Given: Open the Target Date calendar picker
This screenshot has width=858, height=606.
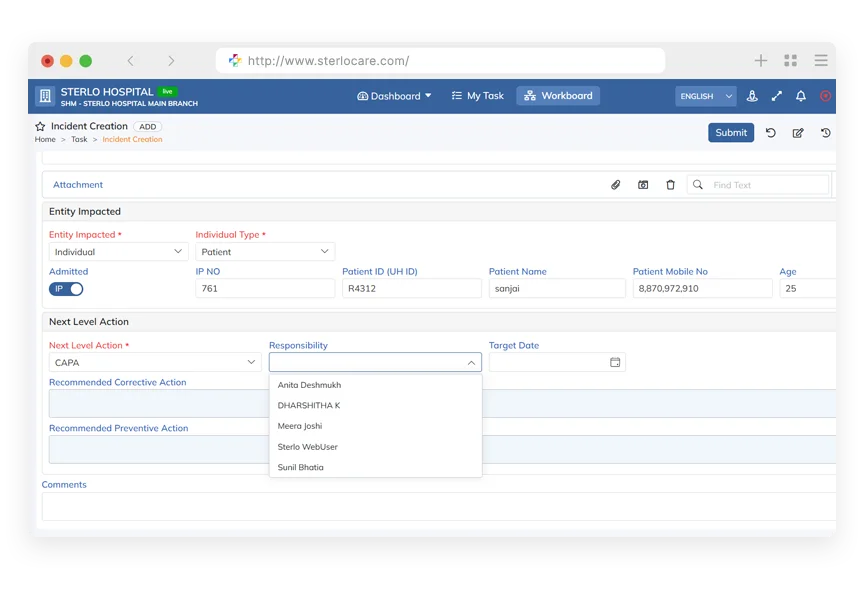Looking at the screenshot, I should coord(615,362).
